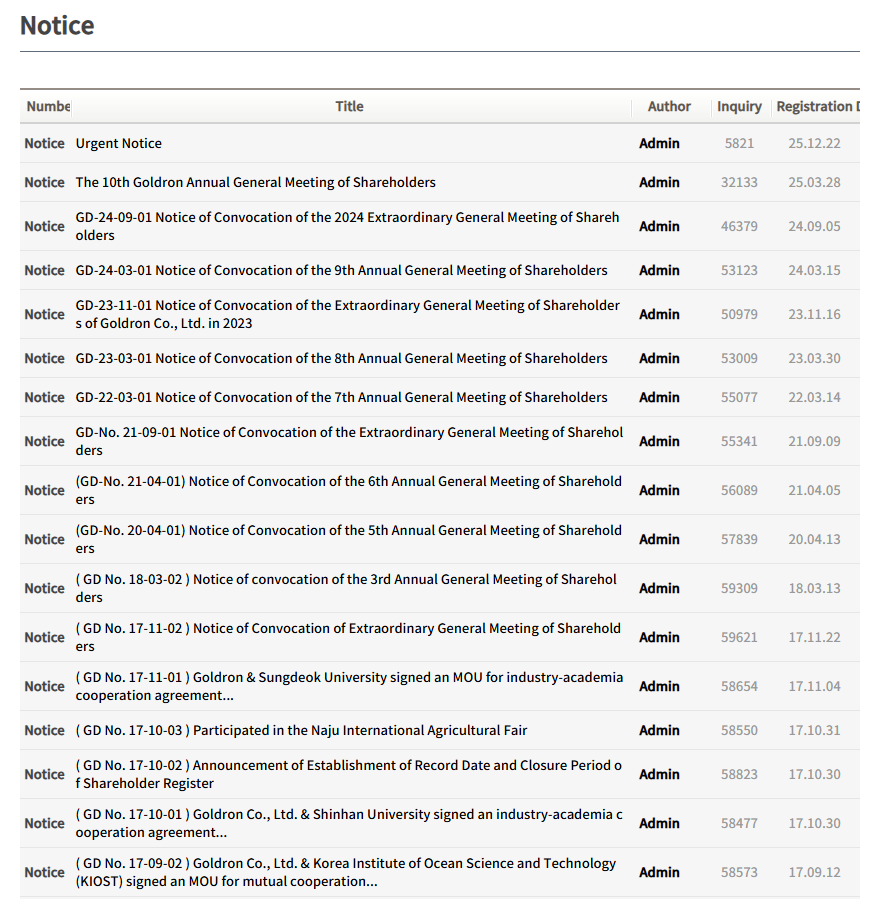Open the Naju International Agricultural Fair notice
Image resolution: width=895 pixels, height=899 pixels.
pyautogui.click(x=301, y=730)
